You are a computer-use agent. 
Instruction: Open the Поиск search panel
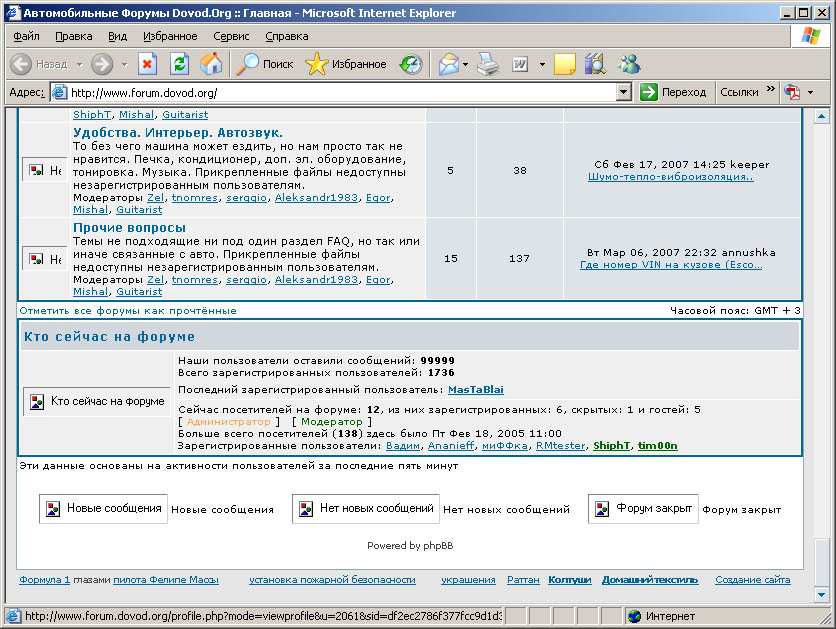click(265, 64)
